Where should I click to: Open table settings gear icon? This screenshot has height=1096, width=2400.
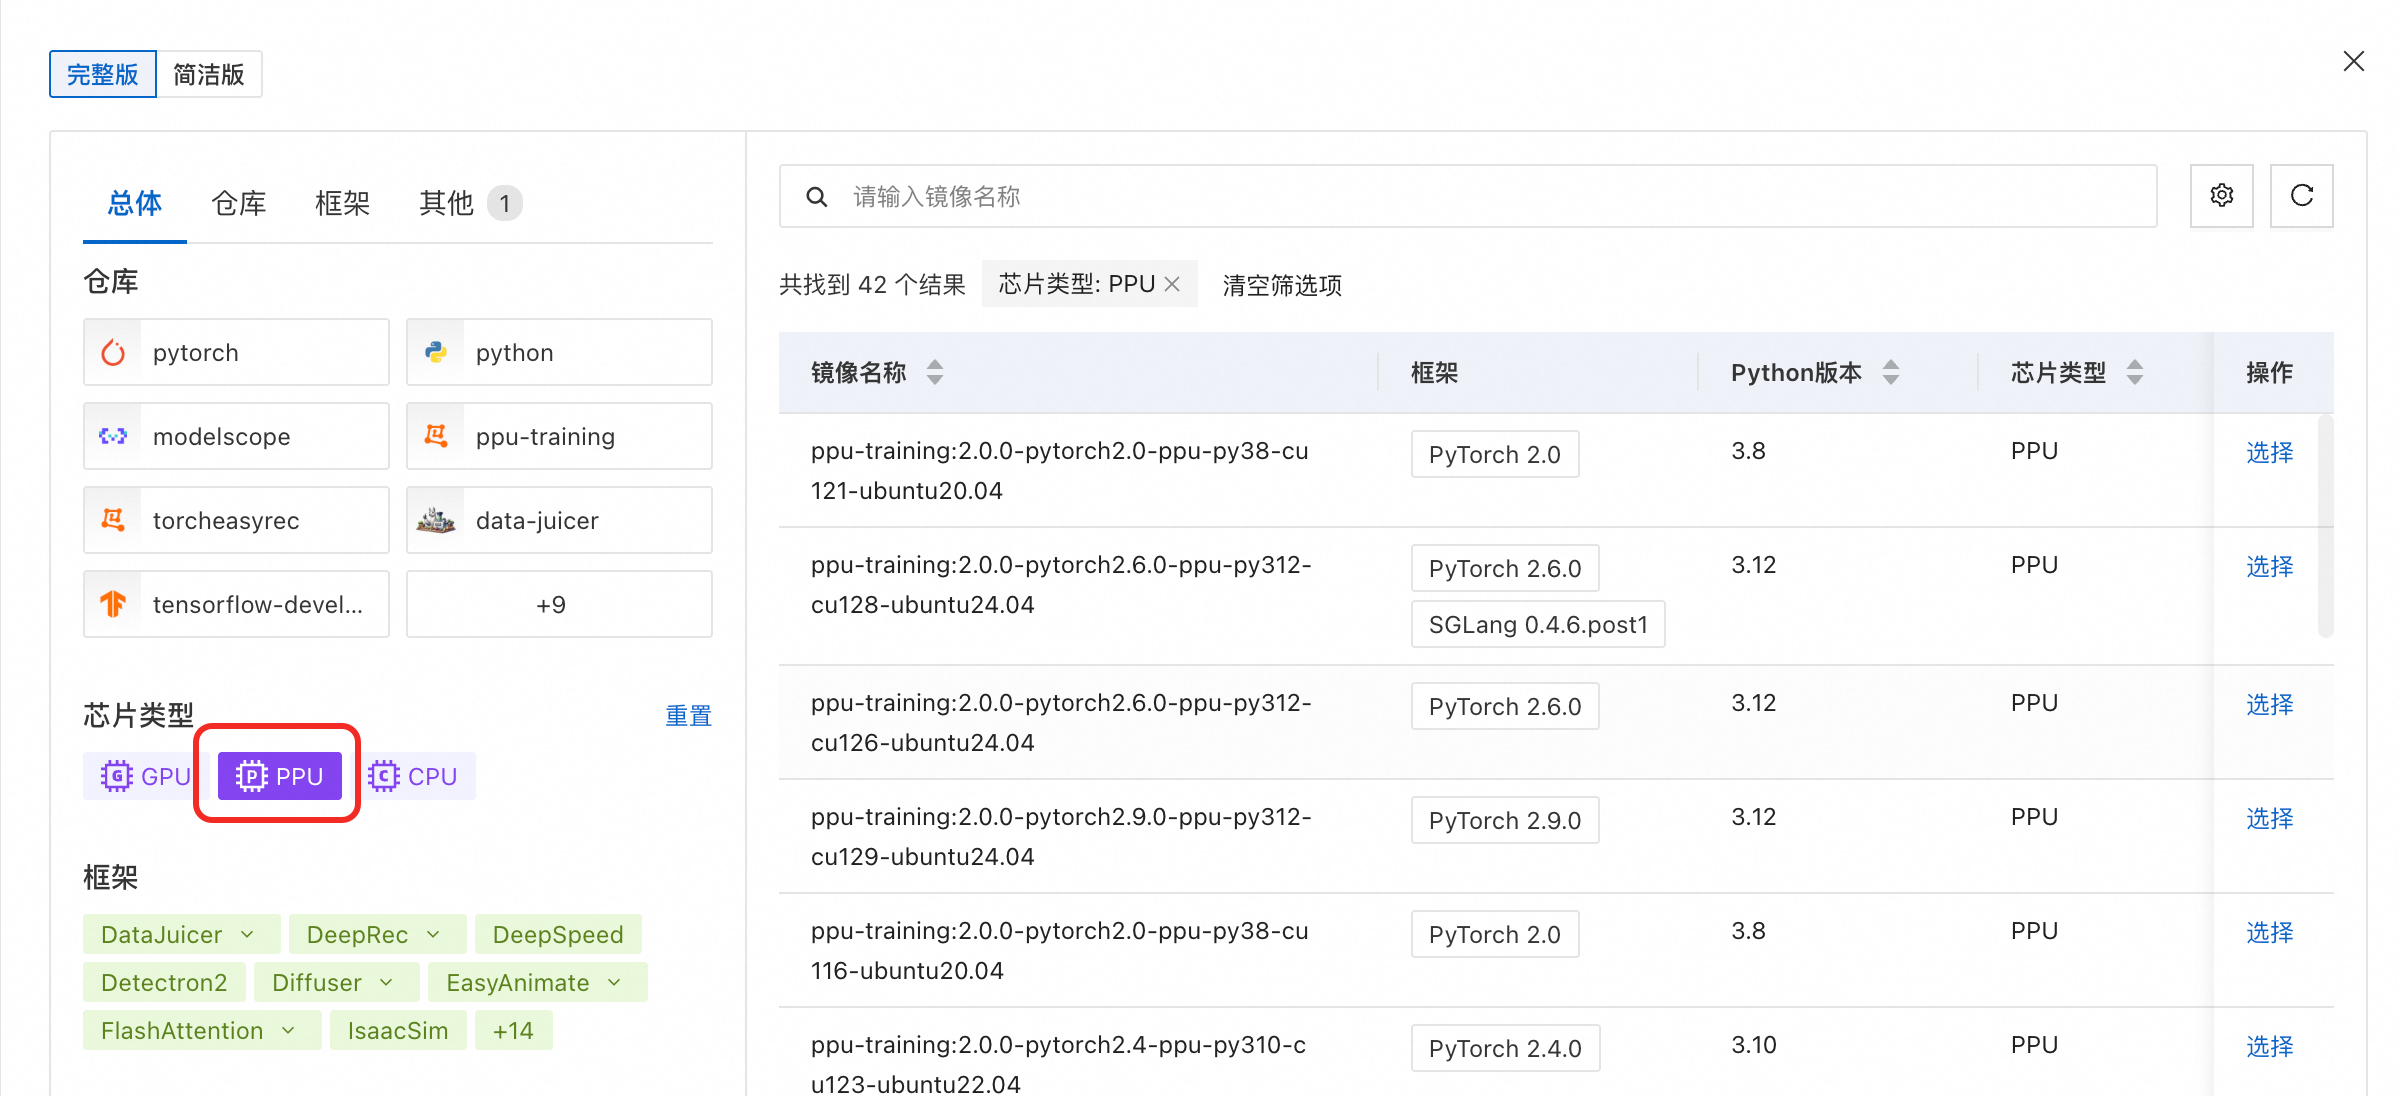[x=2221, y=196]
